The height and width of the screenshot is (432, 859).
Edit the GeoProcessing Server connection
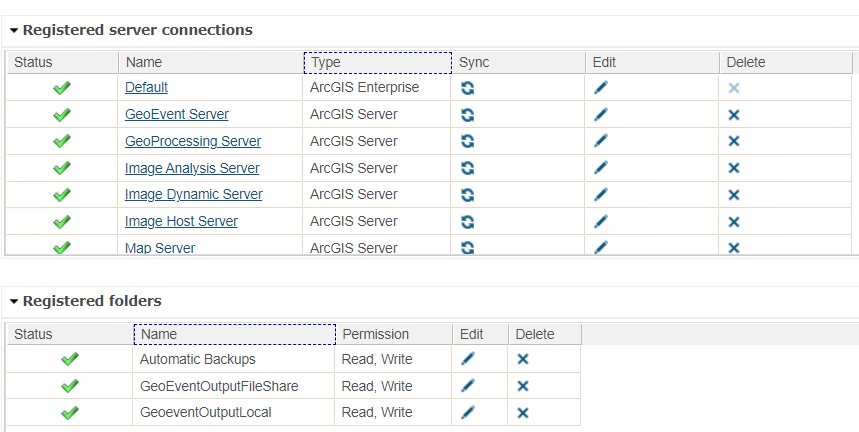coord(600,141)
